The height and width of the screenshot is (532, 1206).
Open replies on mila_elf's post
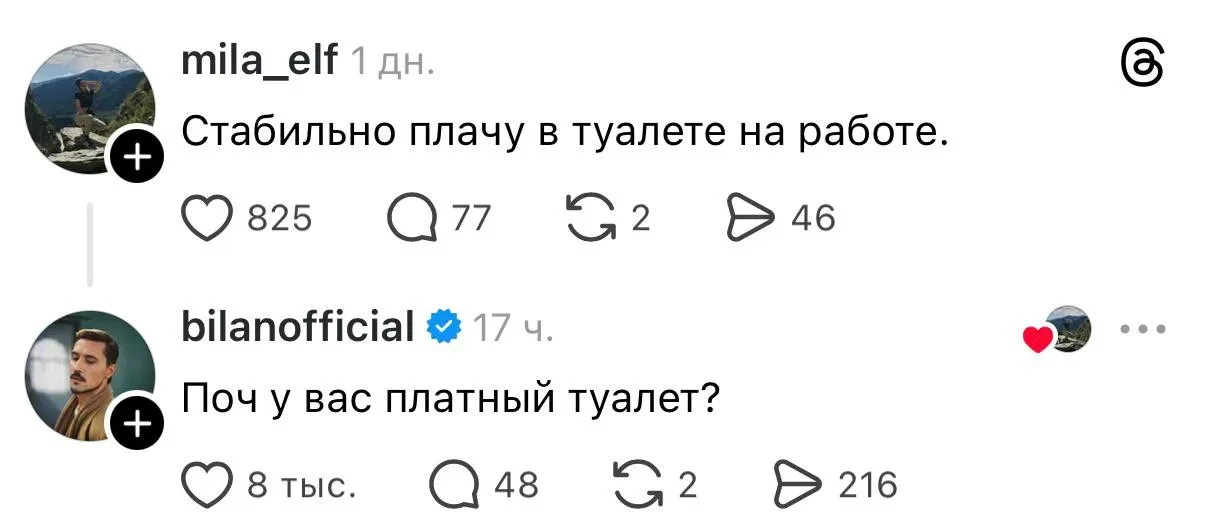tap(412, 217)
